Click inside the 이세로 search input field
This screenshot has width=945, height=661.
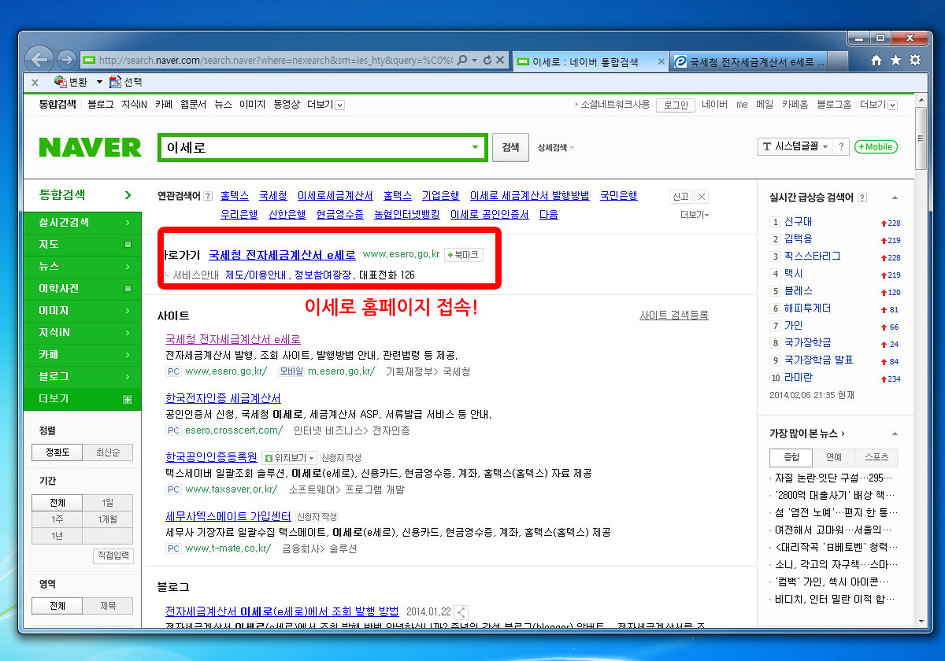313,148
